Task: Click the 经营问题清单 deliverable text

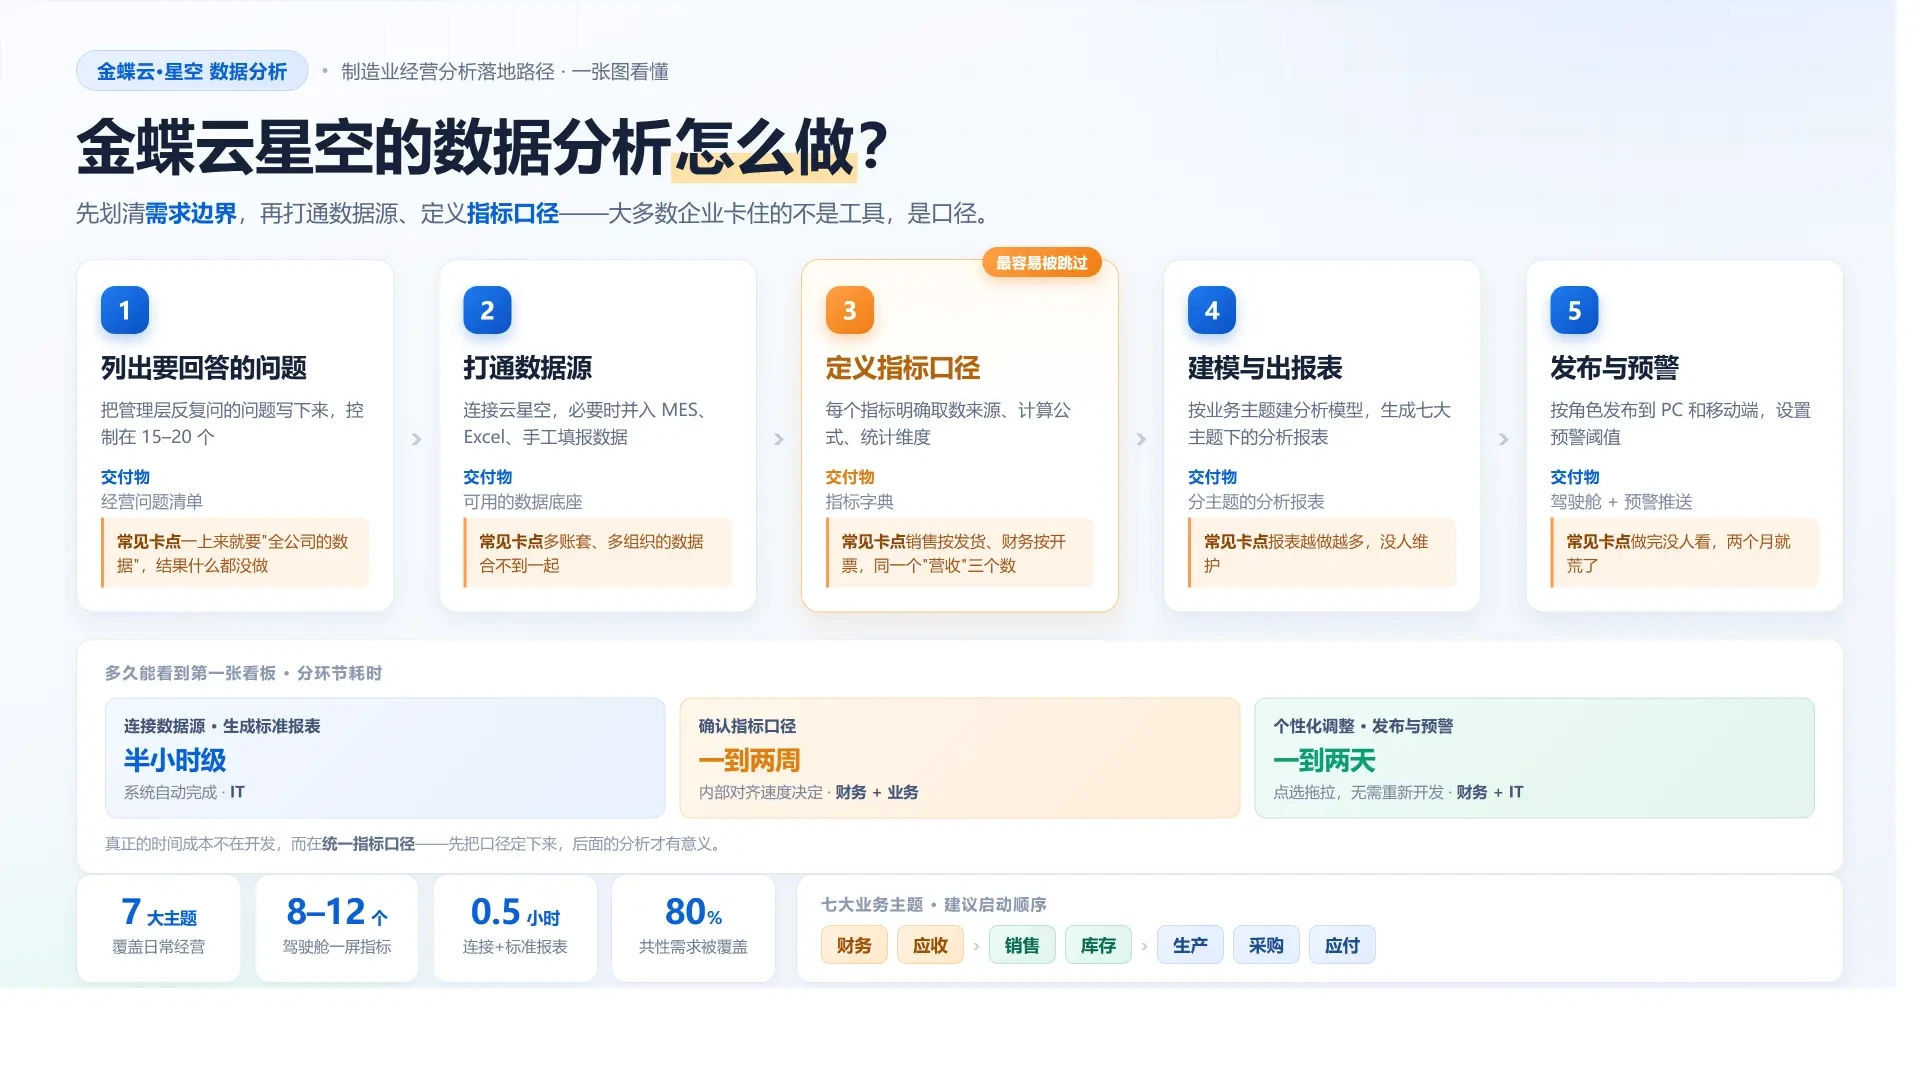Action: pyautogui.click(x=152, y=502)
